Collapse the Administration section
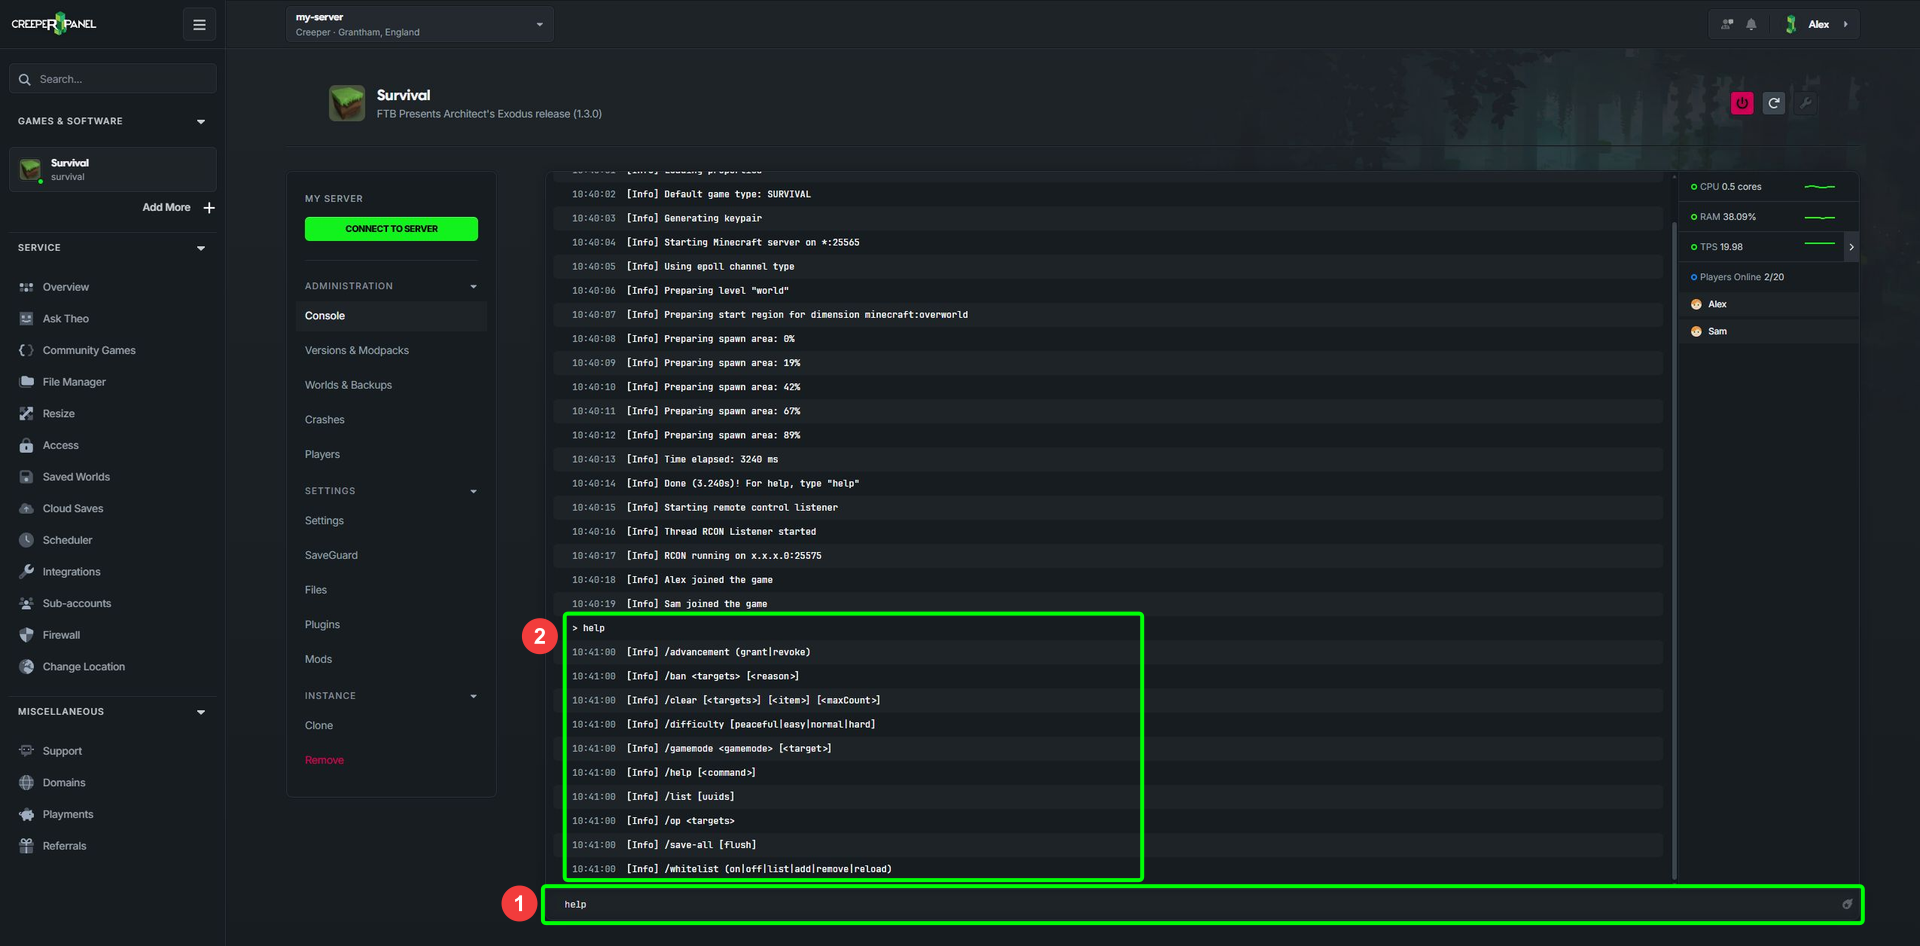 coord(474,287)
